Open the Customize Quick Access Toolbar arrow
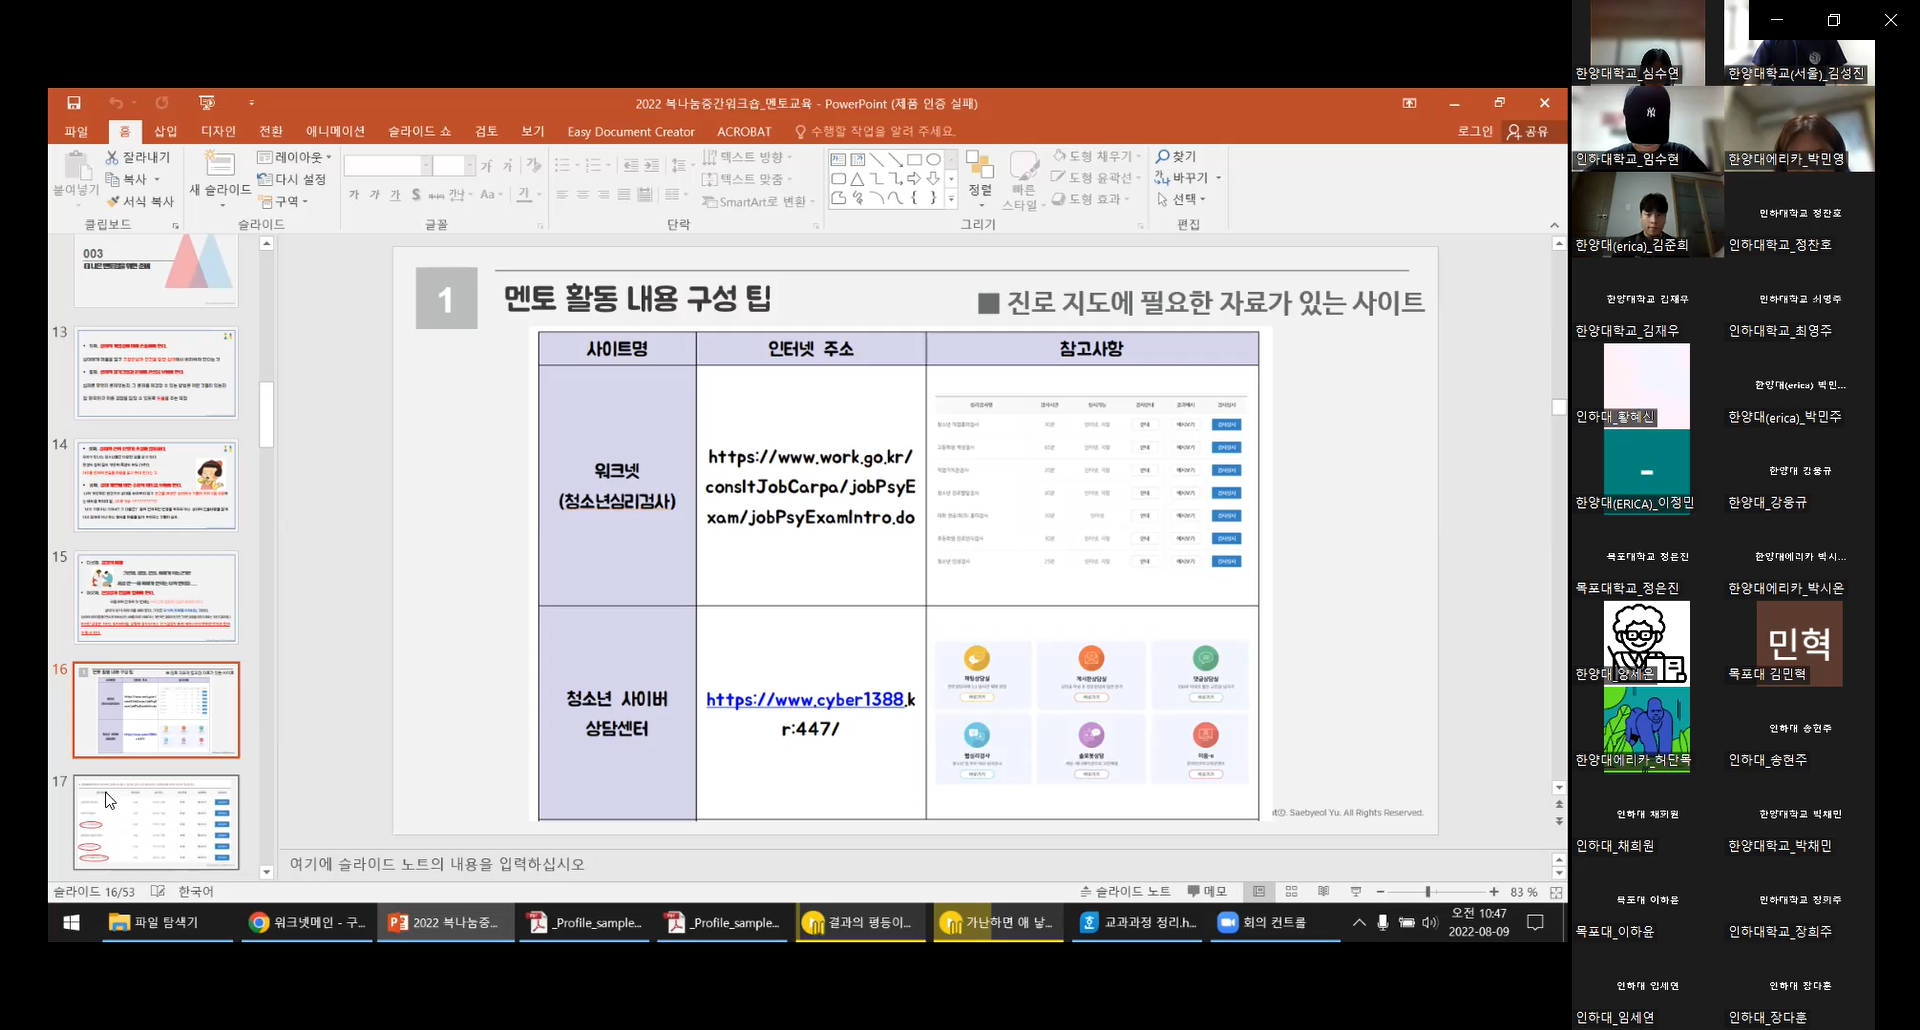The image size is (1920, 1030). (251, 103)
